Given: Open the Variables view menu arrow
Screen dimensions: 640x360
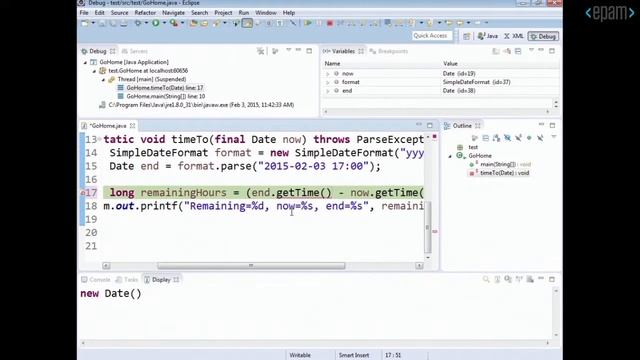Looking at the screenshot, I should [531, 50].
